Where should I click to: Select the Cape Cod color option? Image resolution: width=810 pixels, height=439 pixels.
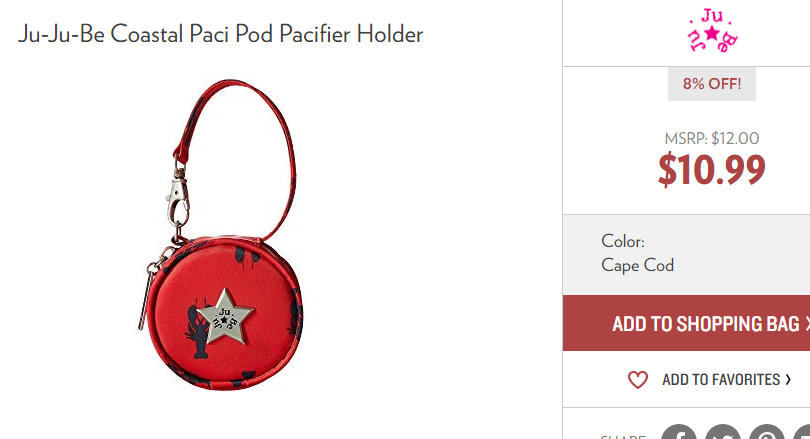pos(637,265)
